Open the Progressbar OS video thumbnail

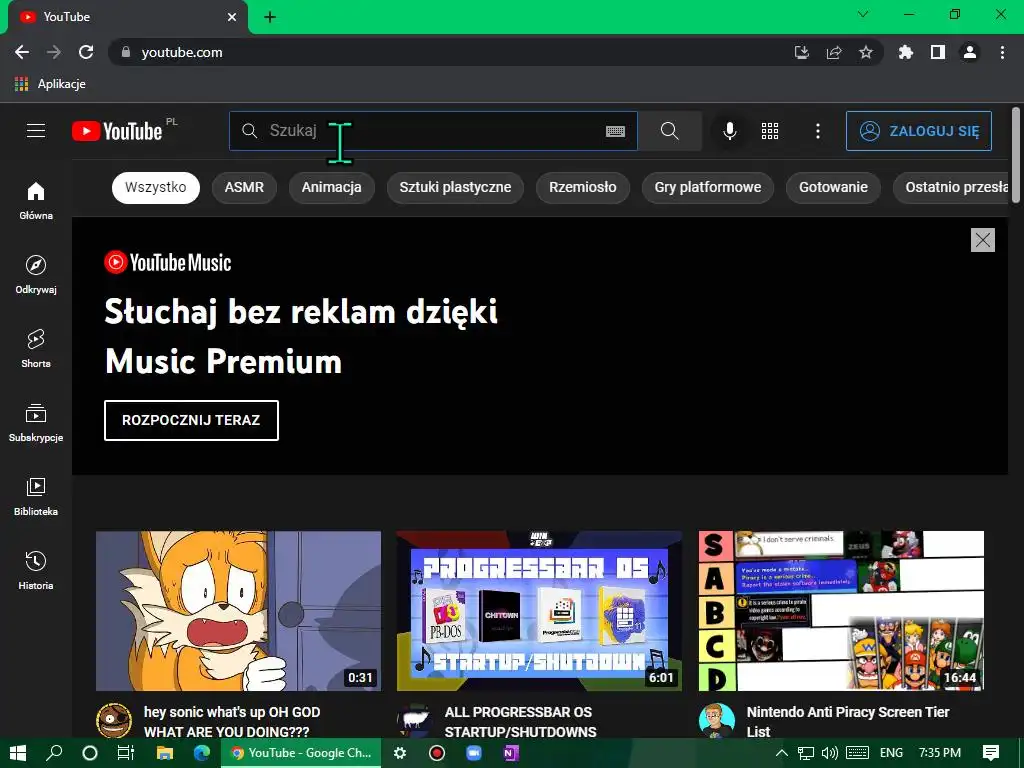[x=539, y=611]
